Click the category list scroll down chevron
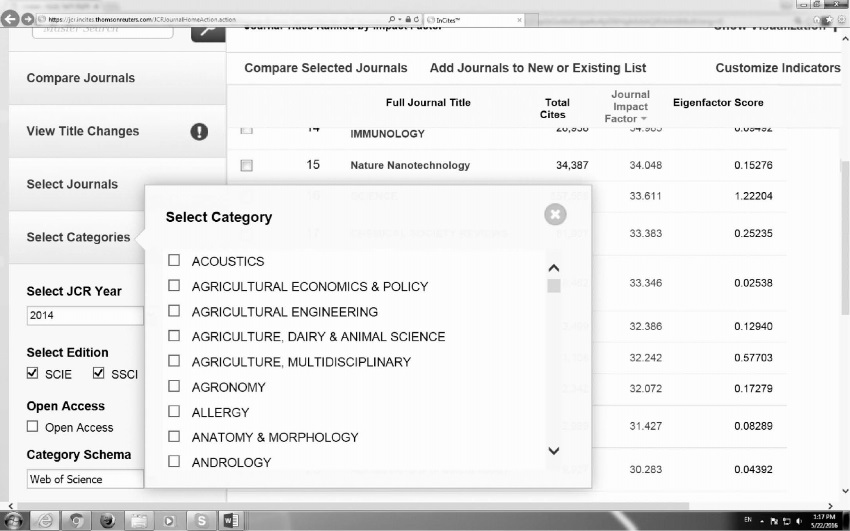Viewport: 850px width, 531px height. [553, 451]
